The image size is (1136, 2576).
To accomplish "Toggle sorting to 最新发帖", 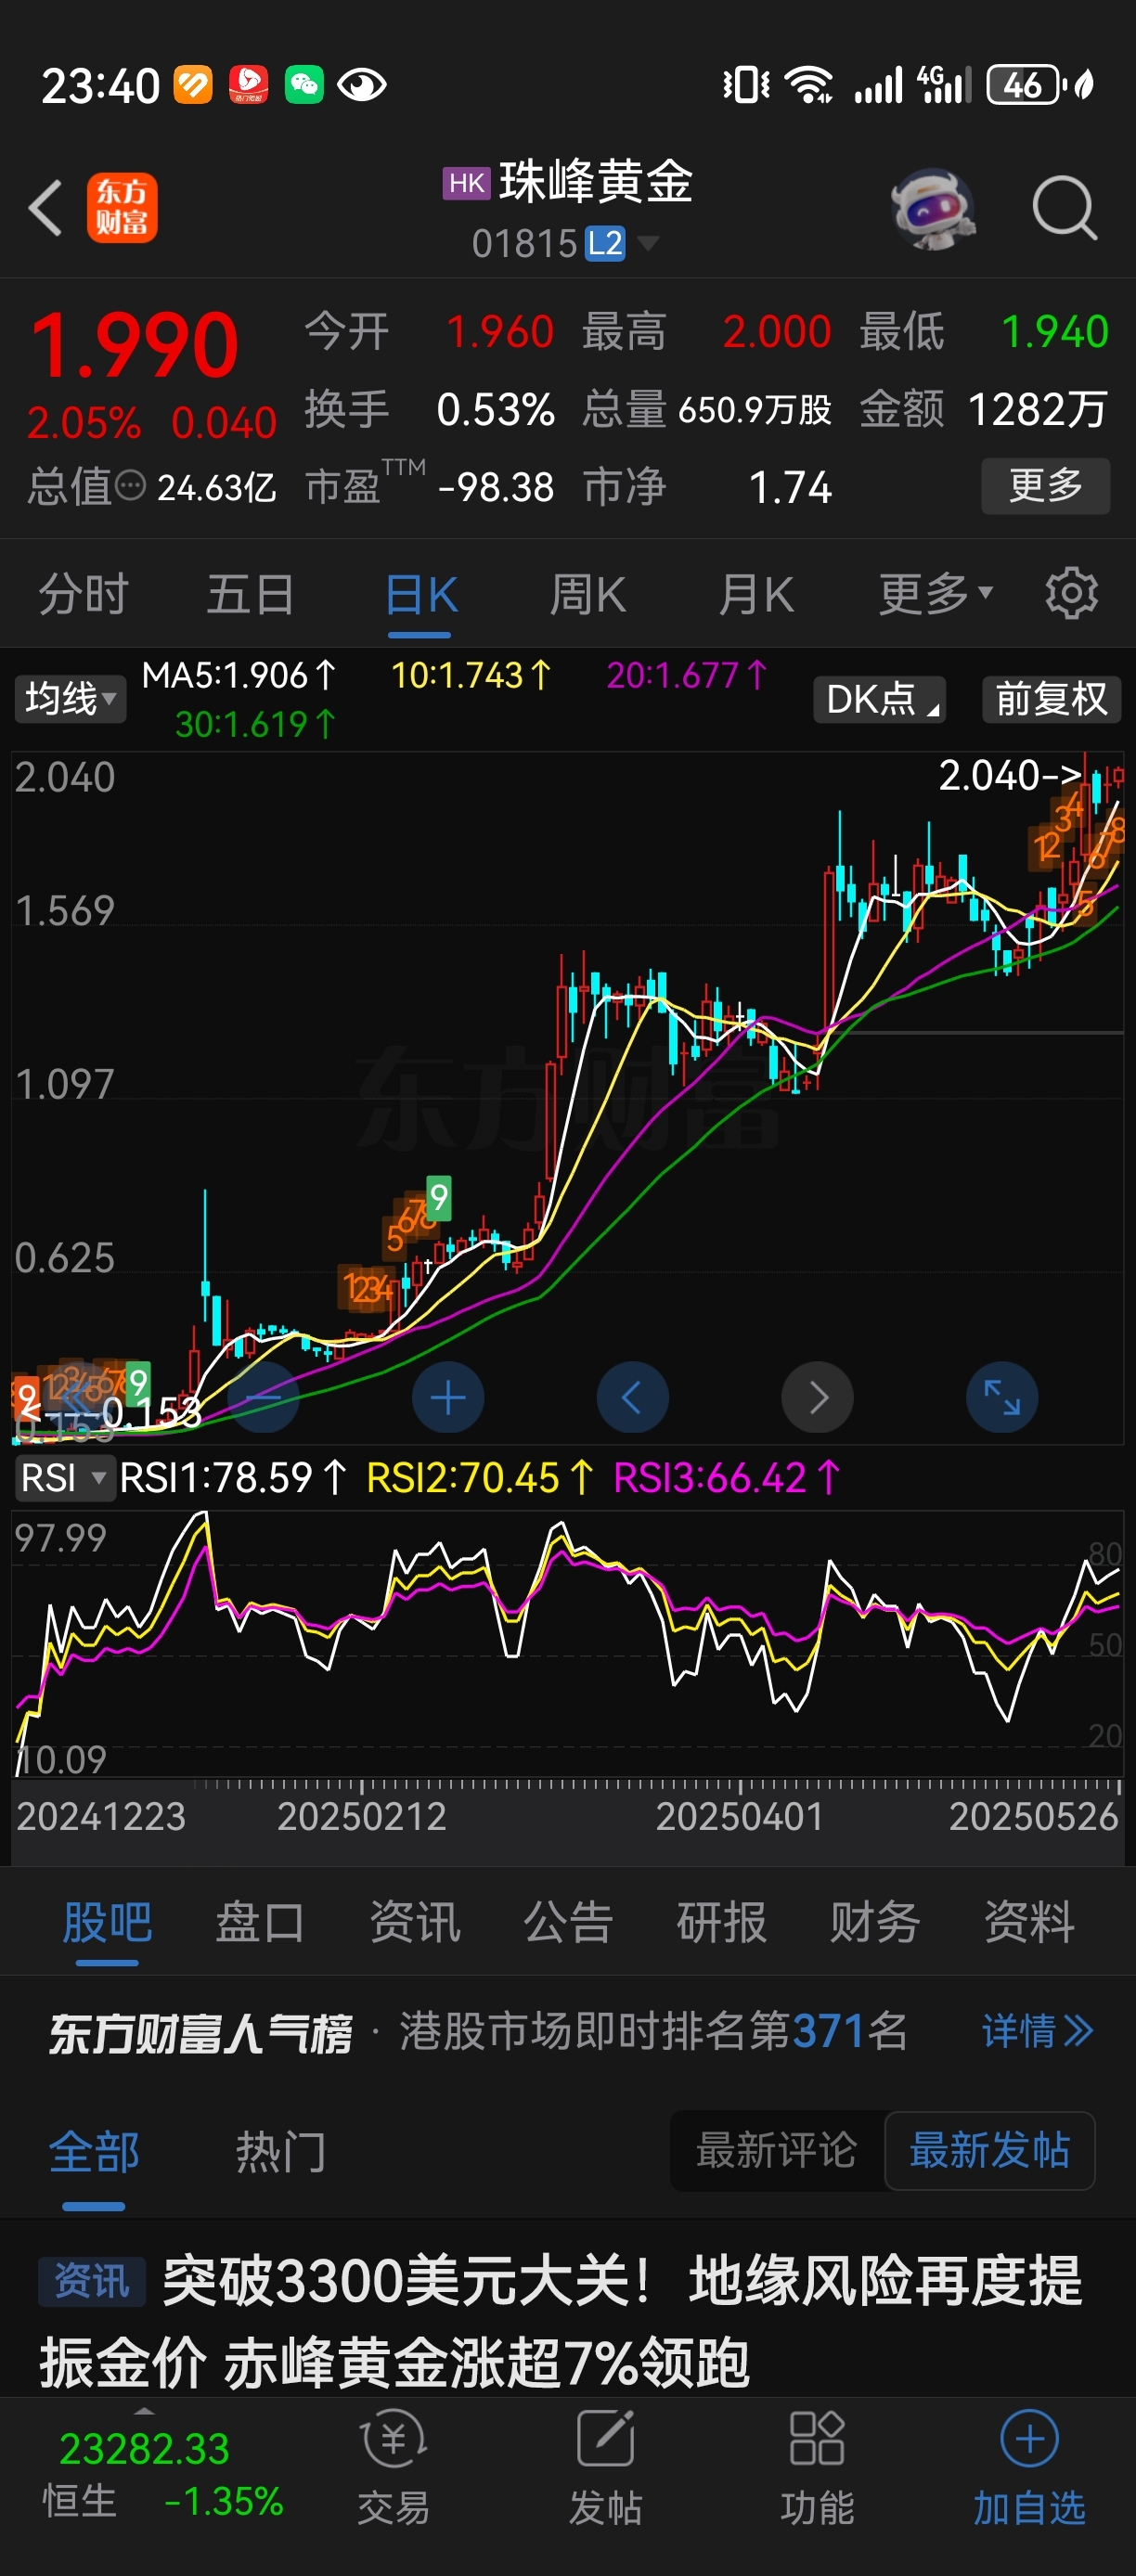I will pos(989,2150).
